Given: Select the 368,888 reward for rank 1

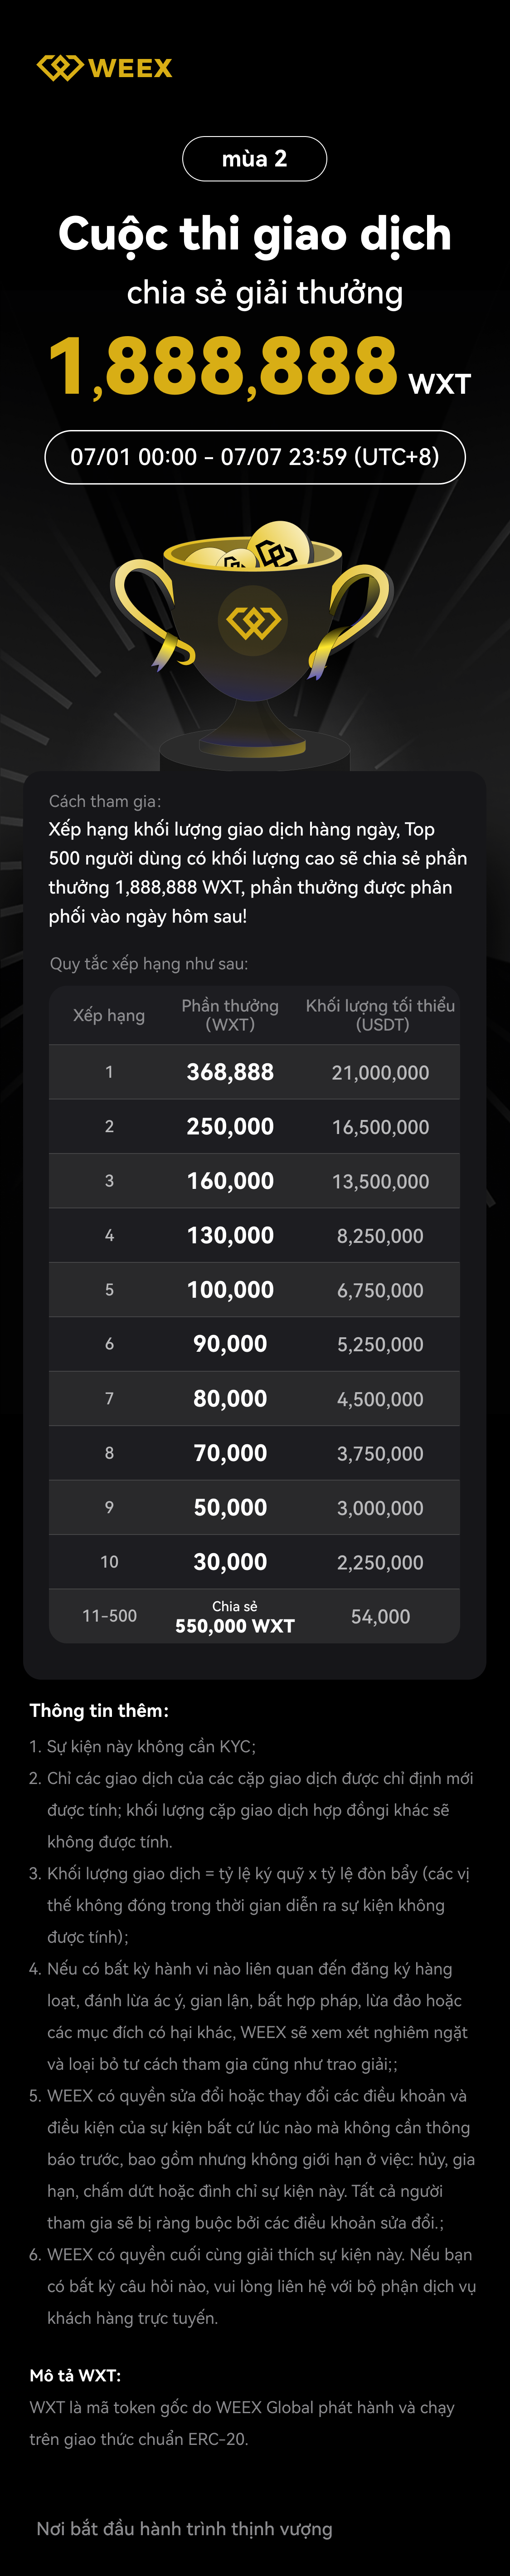Looking at the screenshot, I should tap(230, 1072).
